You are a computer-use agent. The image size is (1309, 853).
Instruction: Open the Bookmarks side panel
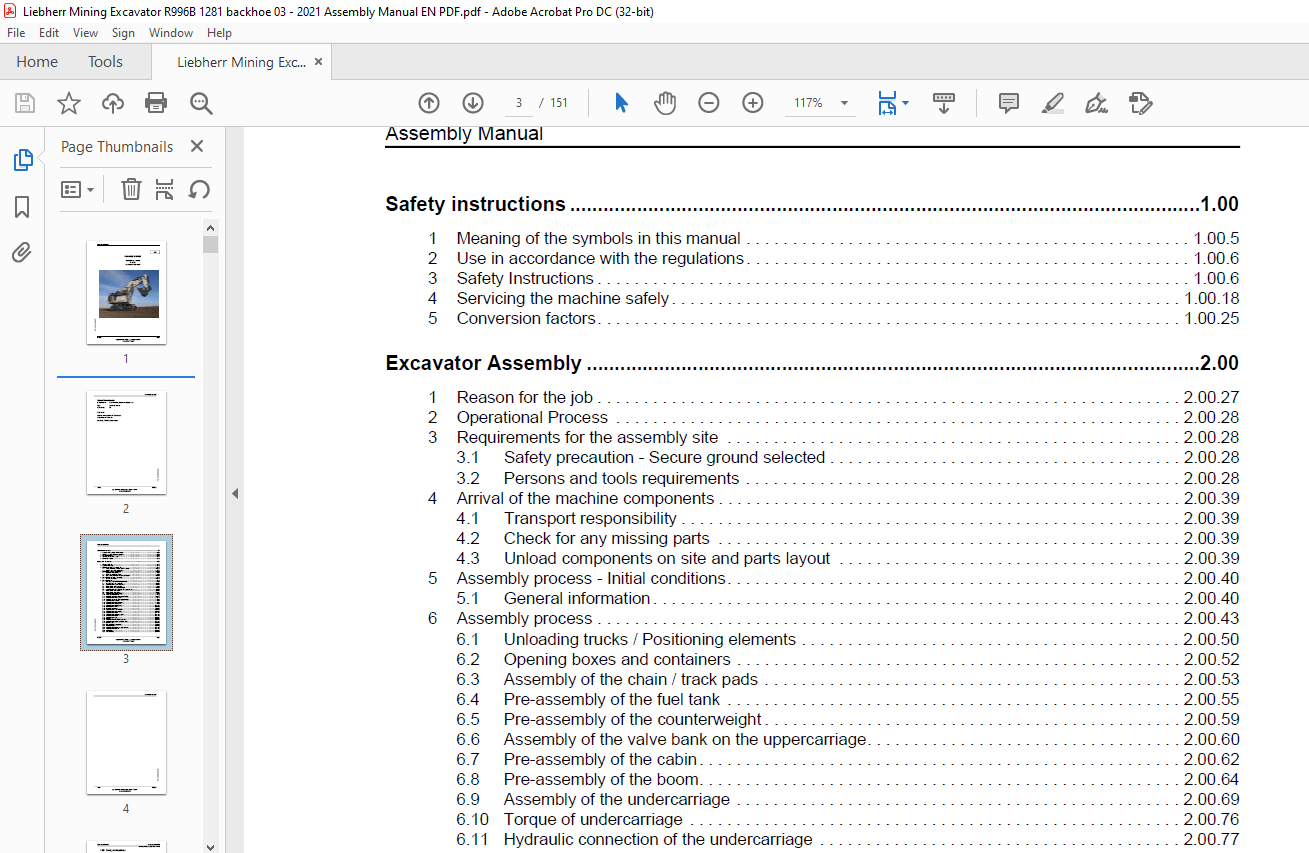click(x=22, y=207)
